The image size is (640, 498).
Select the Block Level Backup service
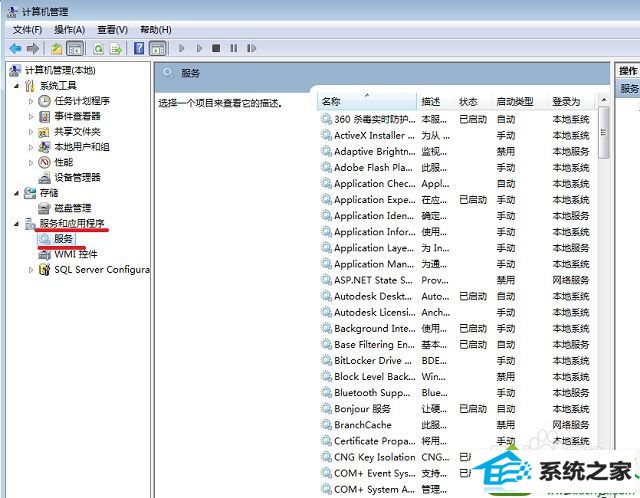(x=456, y=376)
